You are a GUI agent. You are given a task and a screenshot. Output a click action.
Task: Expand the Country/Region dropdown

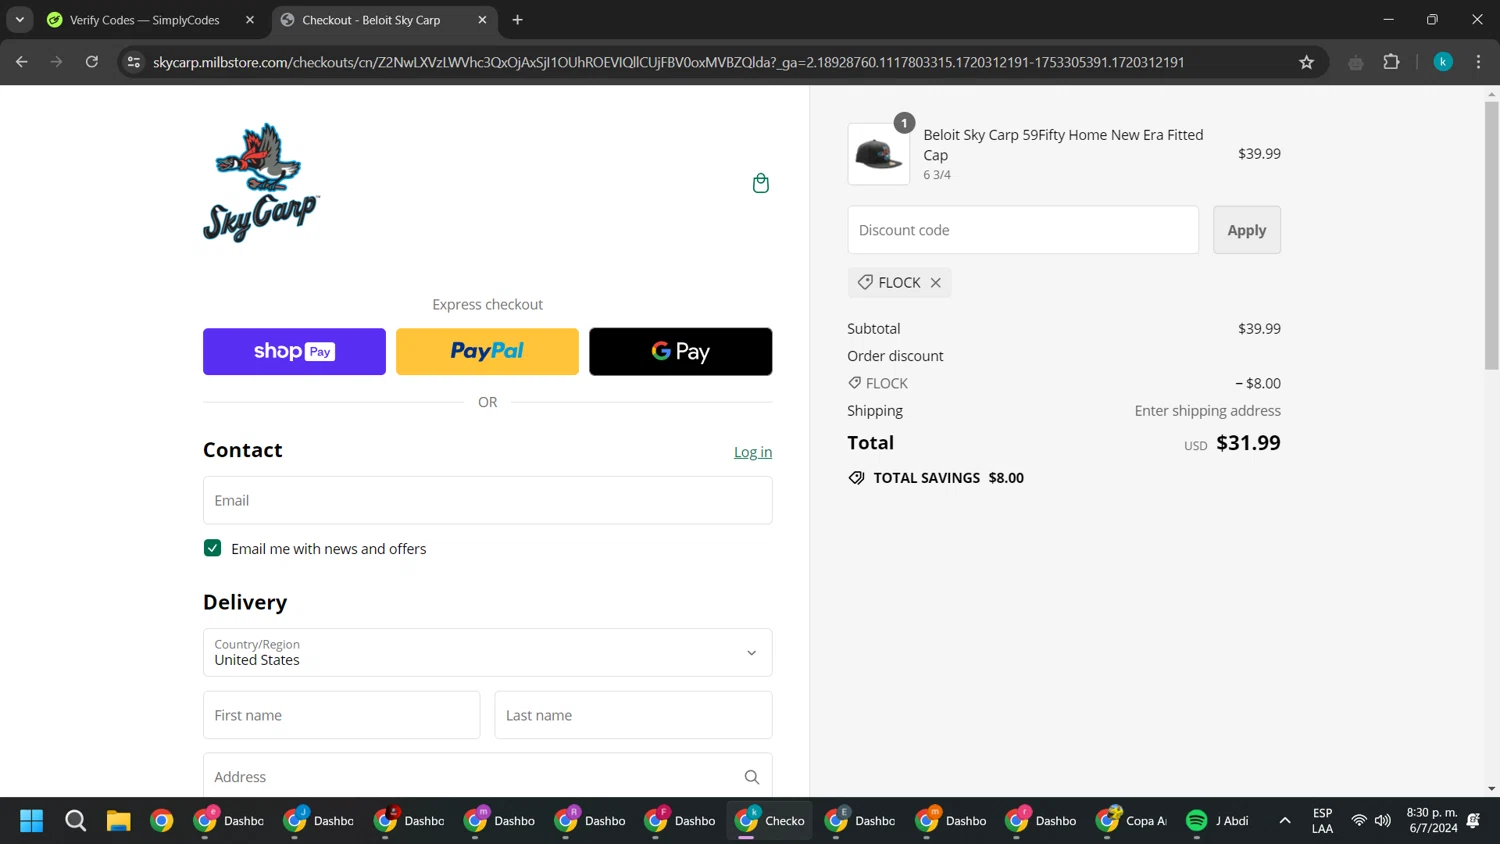tap(488, 653)
